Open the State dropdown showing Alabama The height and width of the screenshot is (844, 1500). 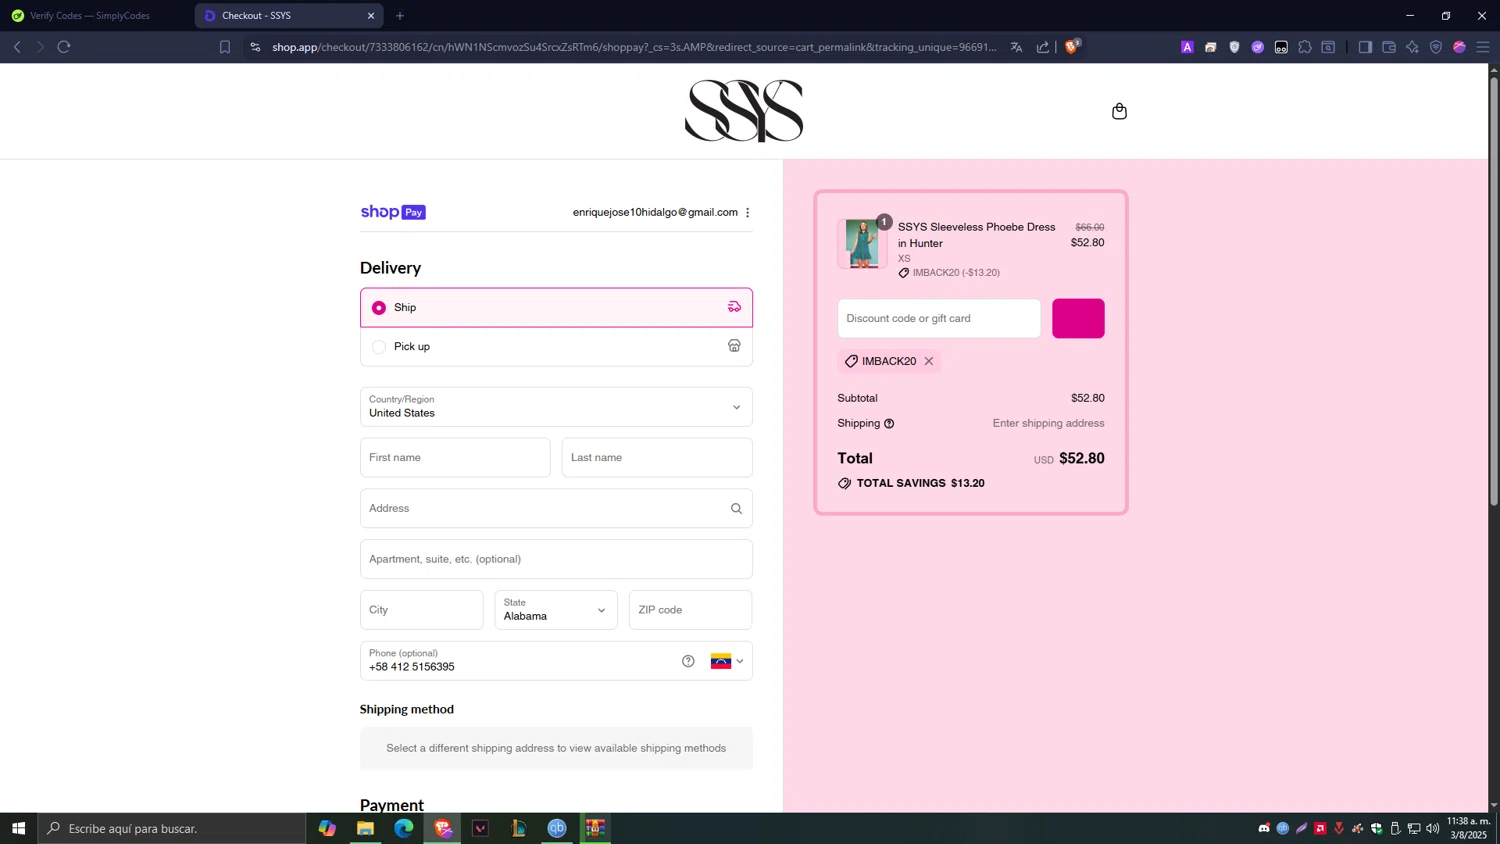click(556, 610)
